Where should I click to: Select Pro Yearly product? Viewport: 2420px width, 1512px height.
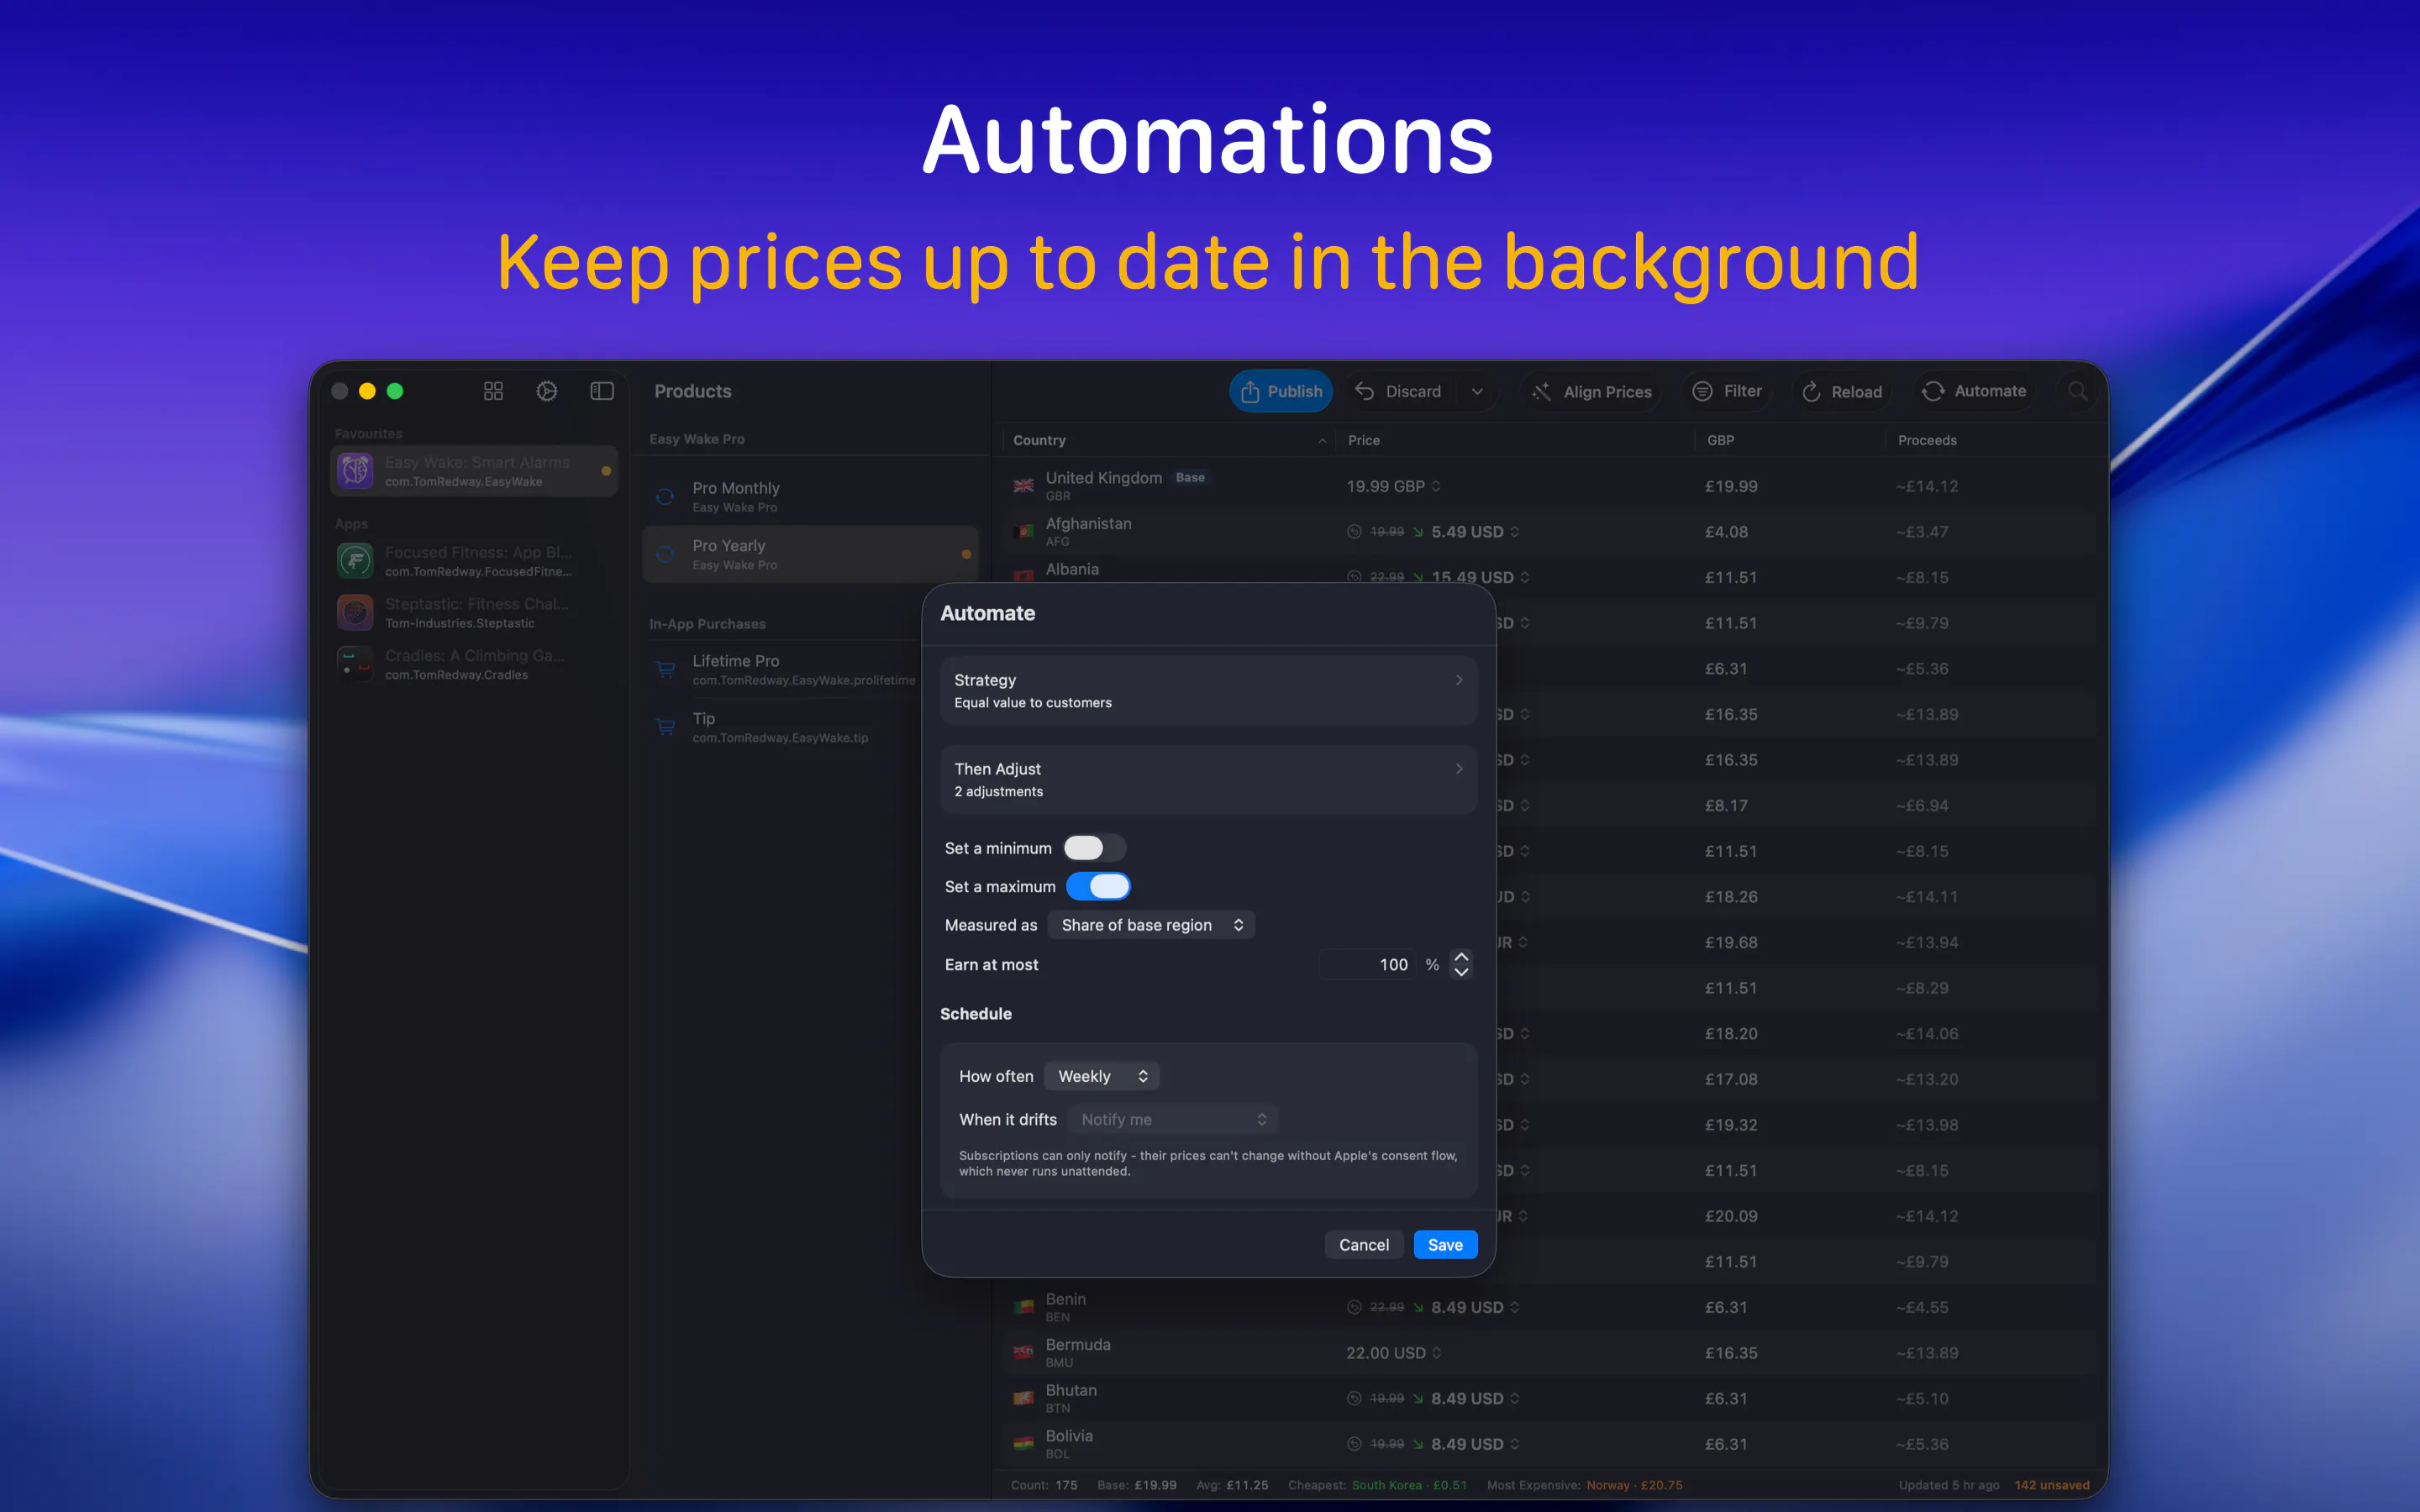tap(810, 554)
